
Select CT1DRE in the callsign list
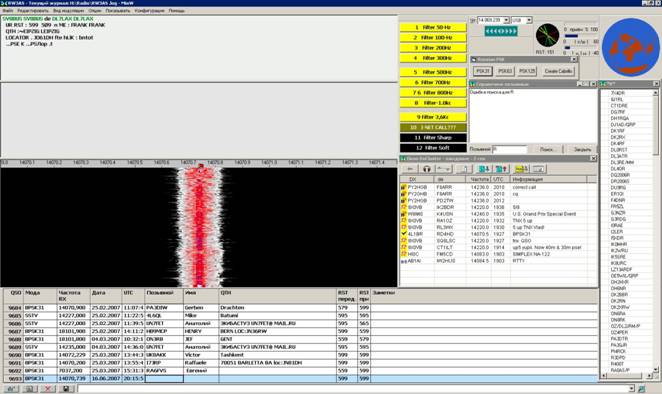click(x=619, y=106)
